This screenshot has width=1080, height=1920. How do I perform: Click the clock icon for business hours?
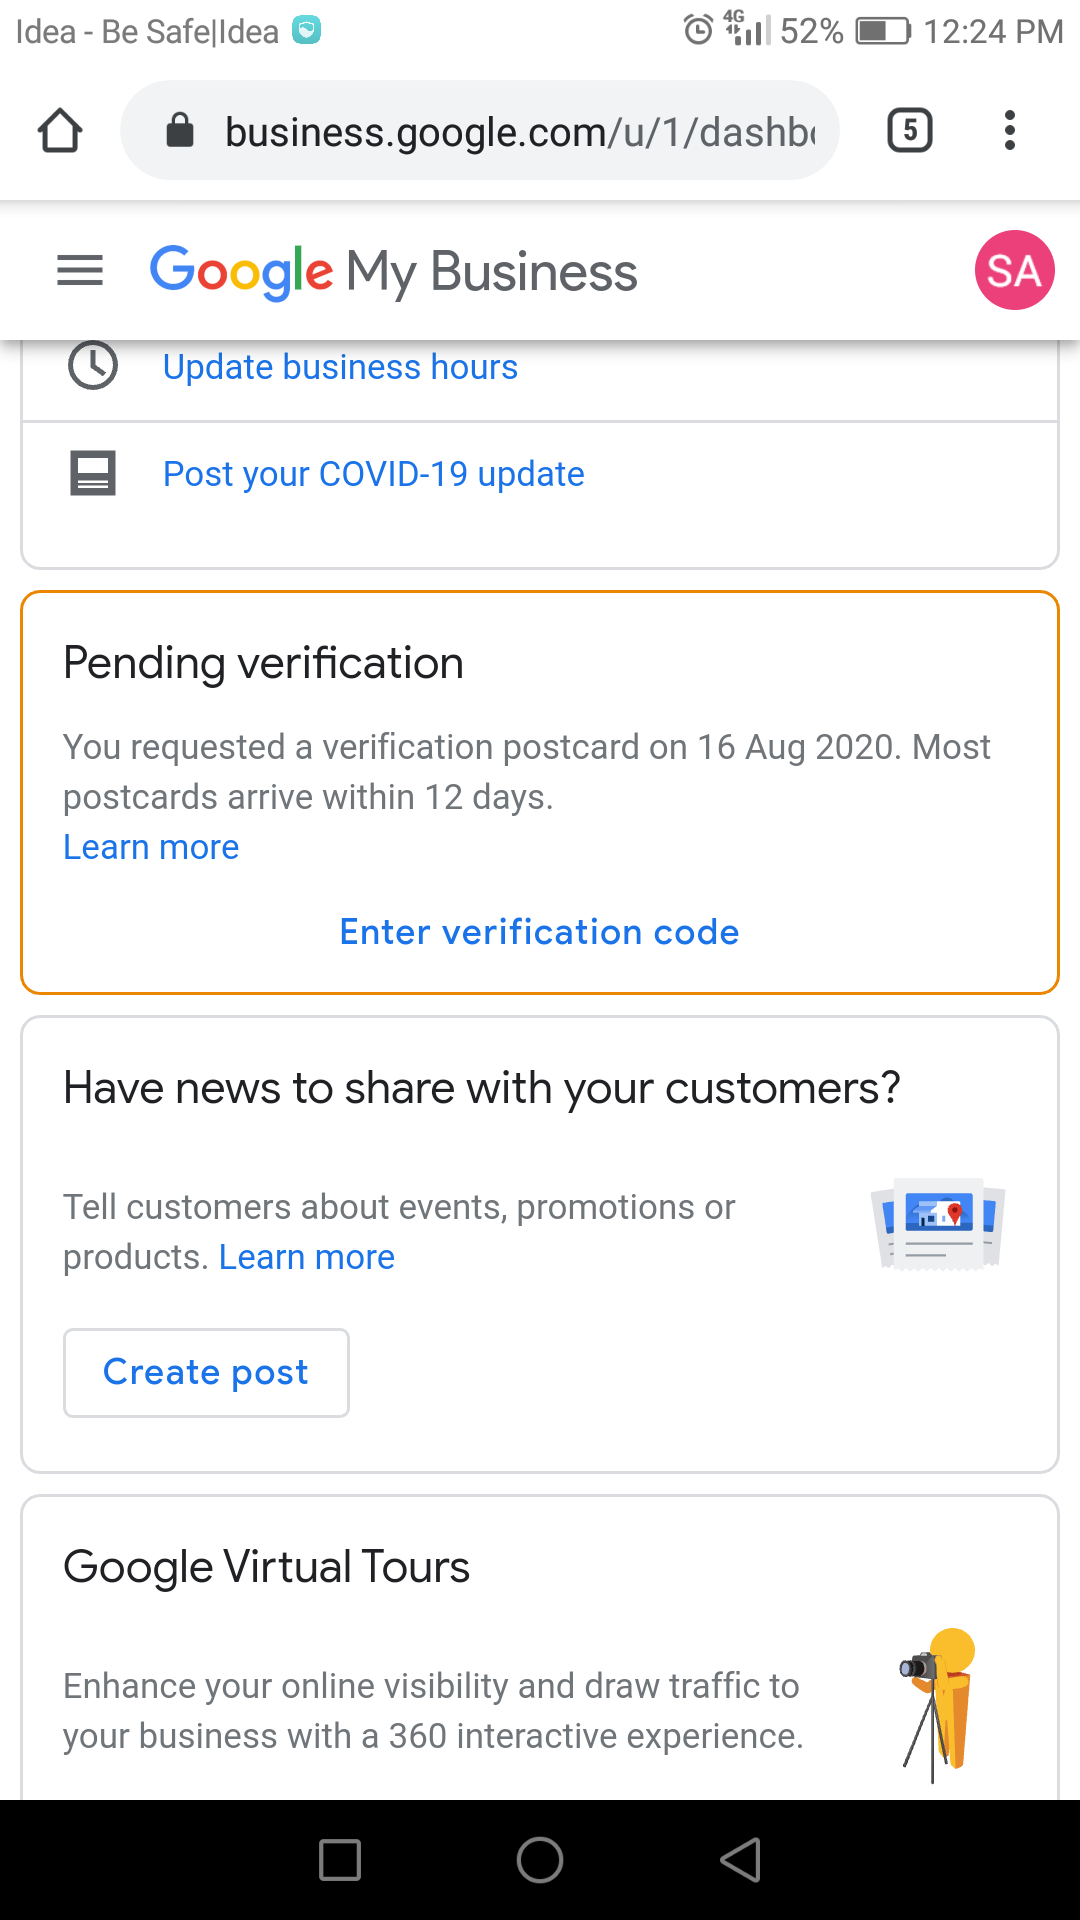[93, 366]
